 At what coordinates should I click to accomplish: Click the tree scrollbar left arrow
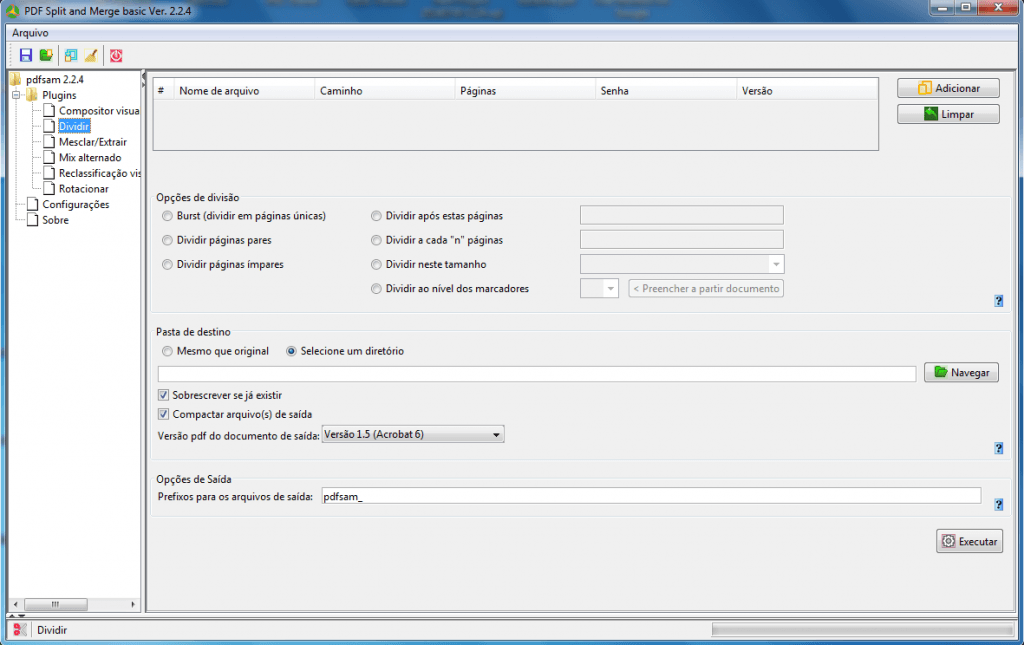click(x=16, y=605)
